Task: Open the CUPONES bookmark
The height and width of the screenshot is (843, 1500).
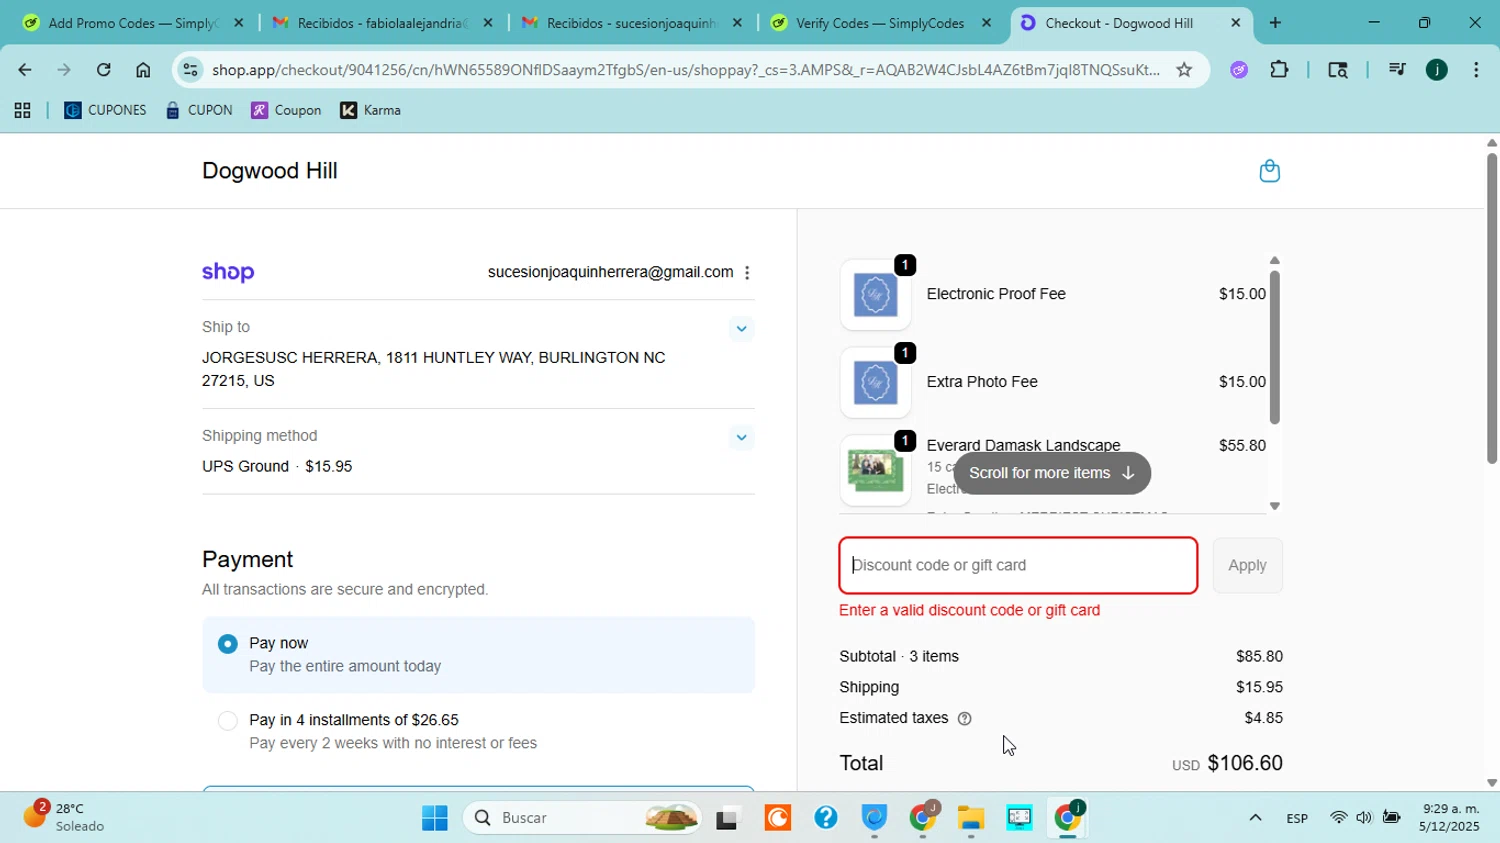Action: coord(105,111)
